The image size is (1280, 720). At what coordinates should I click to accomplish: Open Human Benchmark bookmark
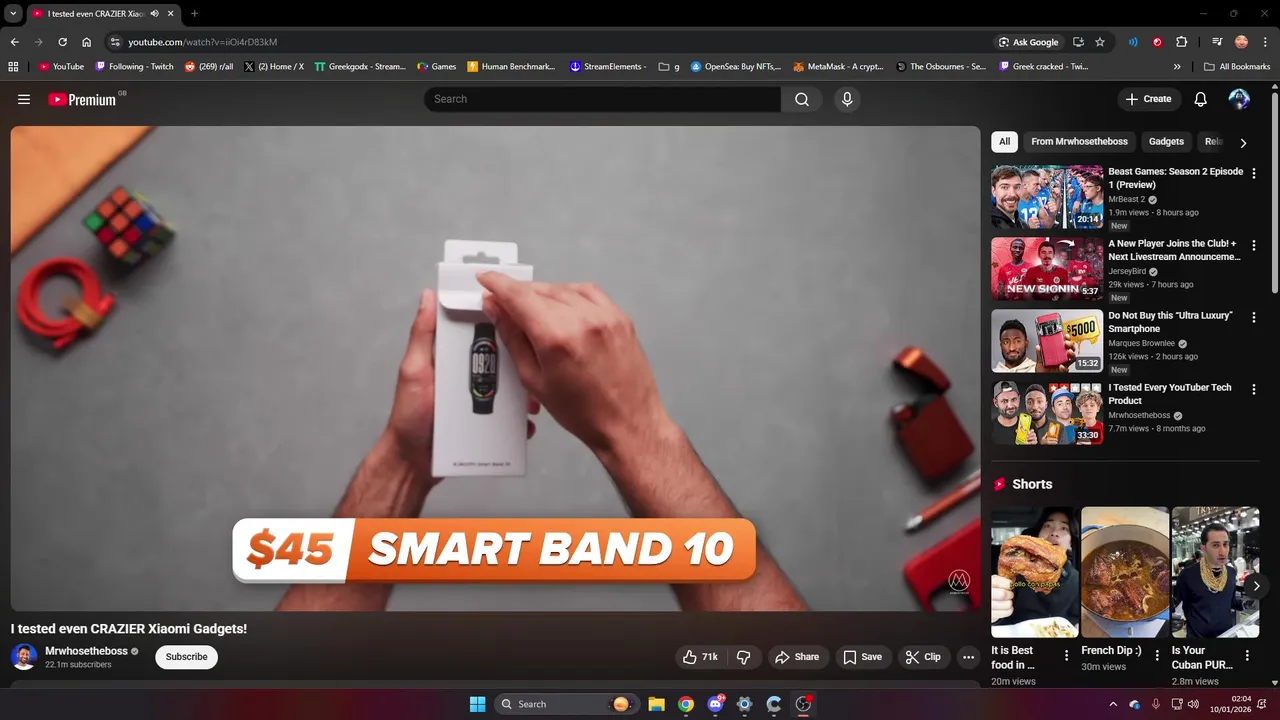click(x=511, y=67)
